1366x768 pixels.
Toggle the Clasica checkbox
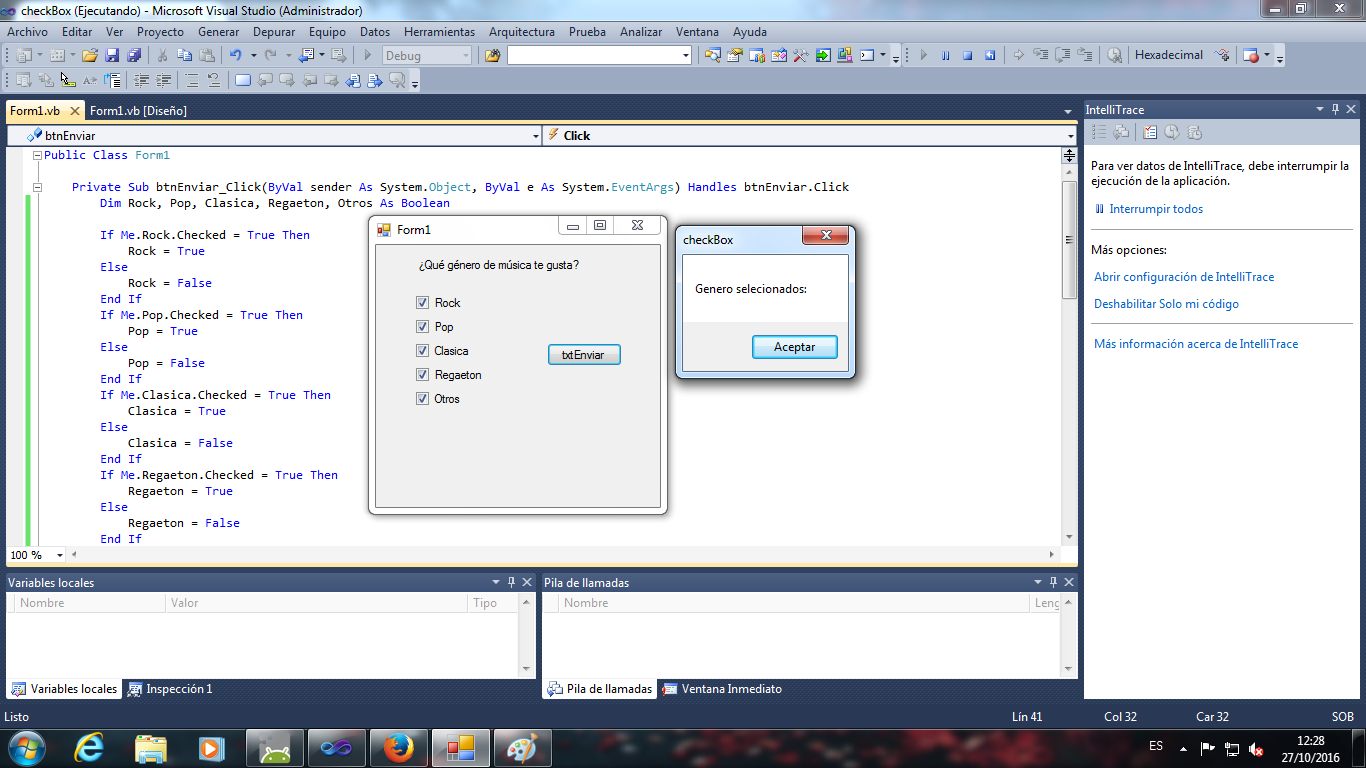(x=423, y=350)
